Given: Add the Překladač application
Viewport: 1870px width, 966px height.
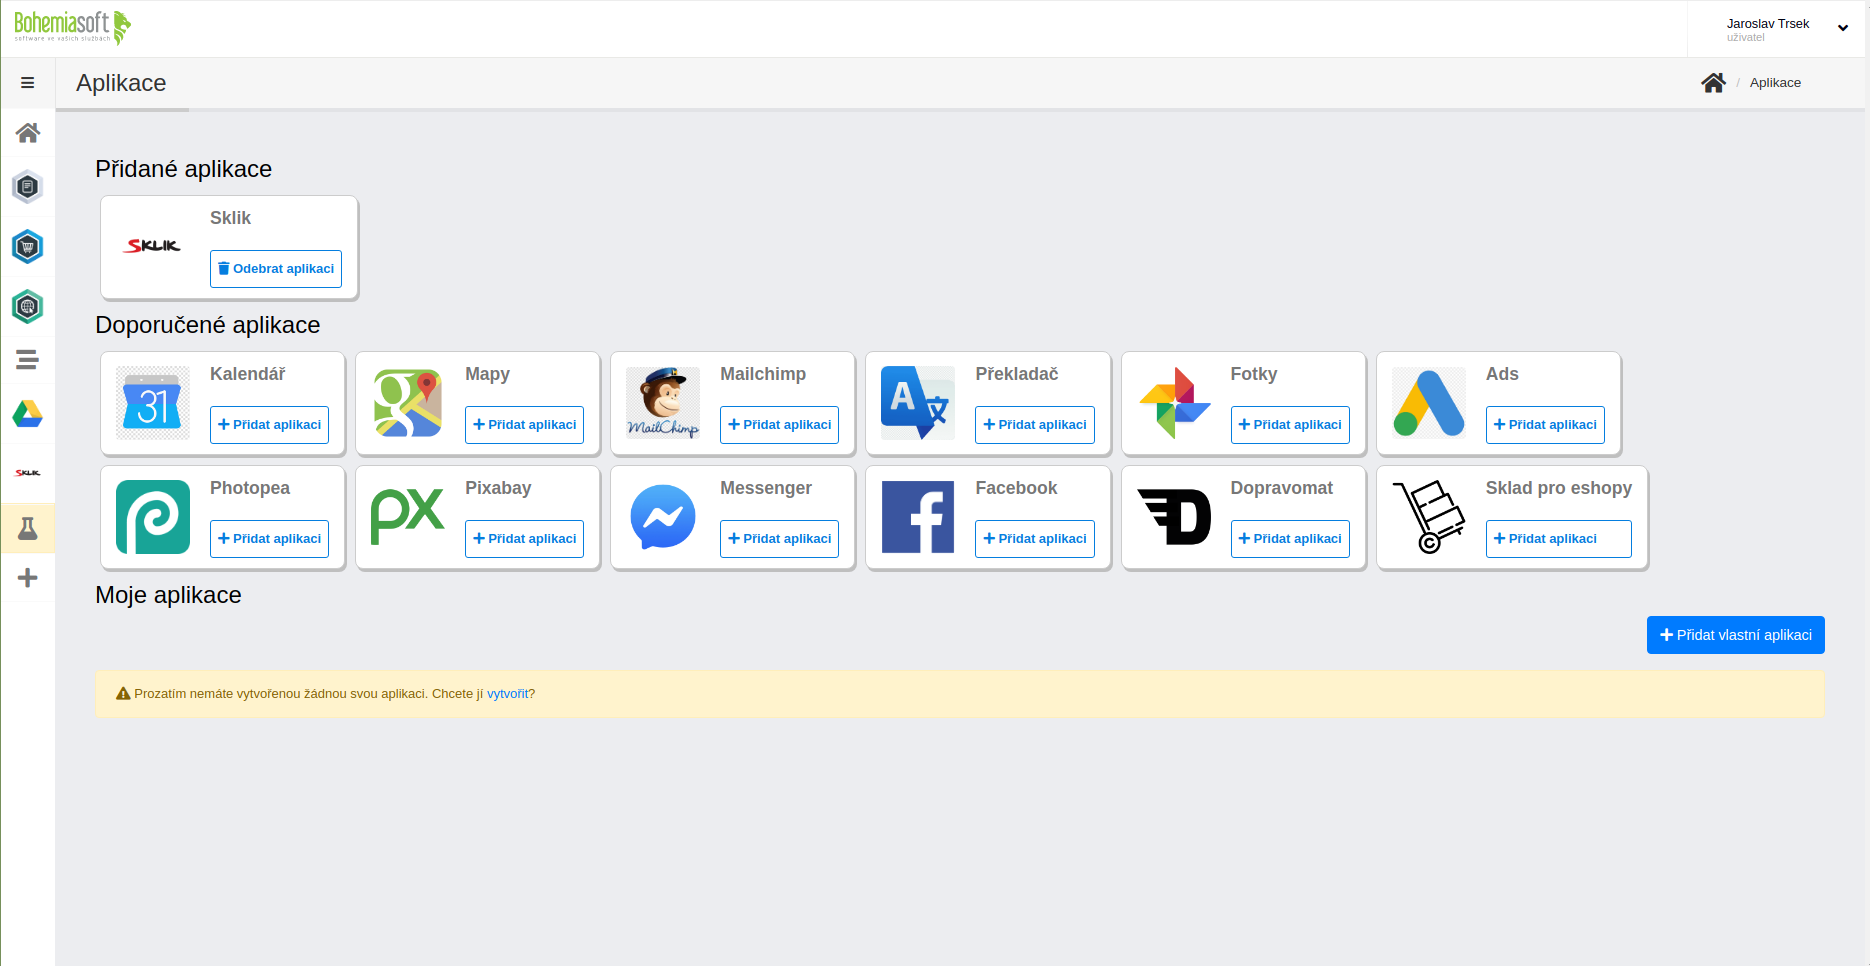Looking at the screenshot, I should coord(1035,425).
